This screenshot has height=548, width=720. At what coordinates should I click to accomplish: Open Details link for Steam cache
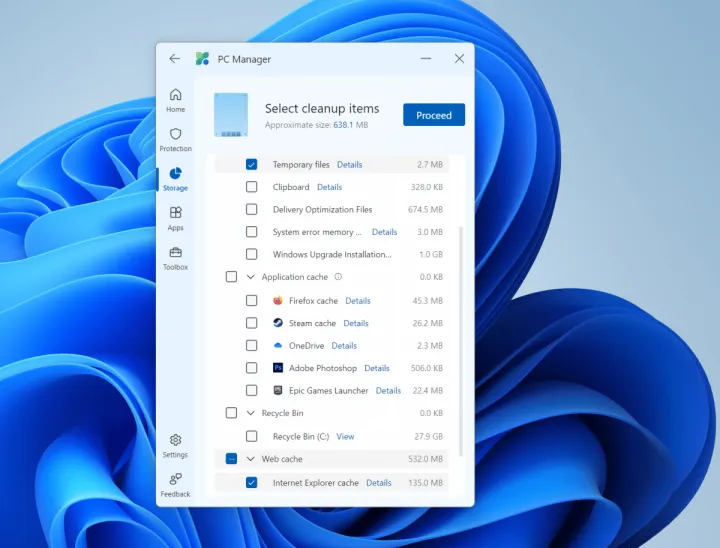356,324
